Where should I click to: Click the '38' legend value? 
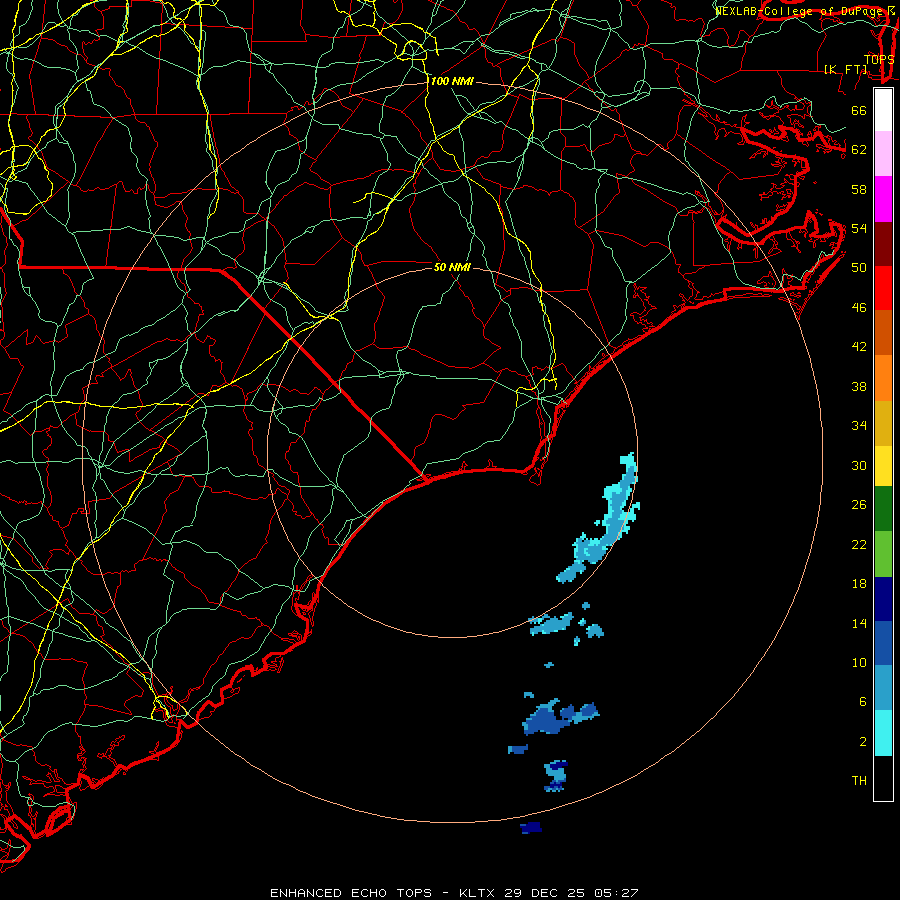(x=859, y=387)
